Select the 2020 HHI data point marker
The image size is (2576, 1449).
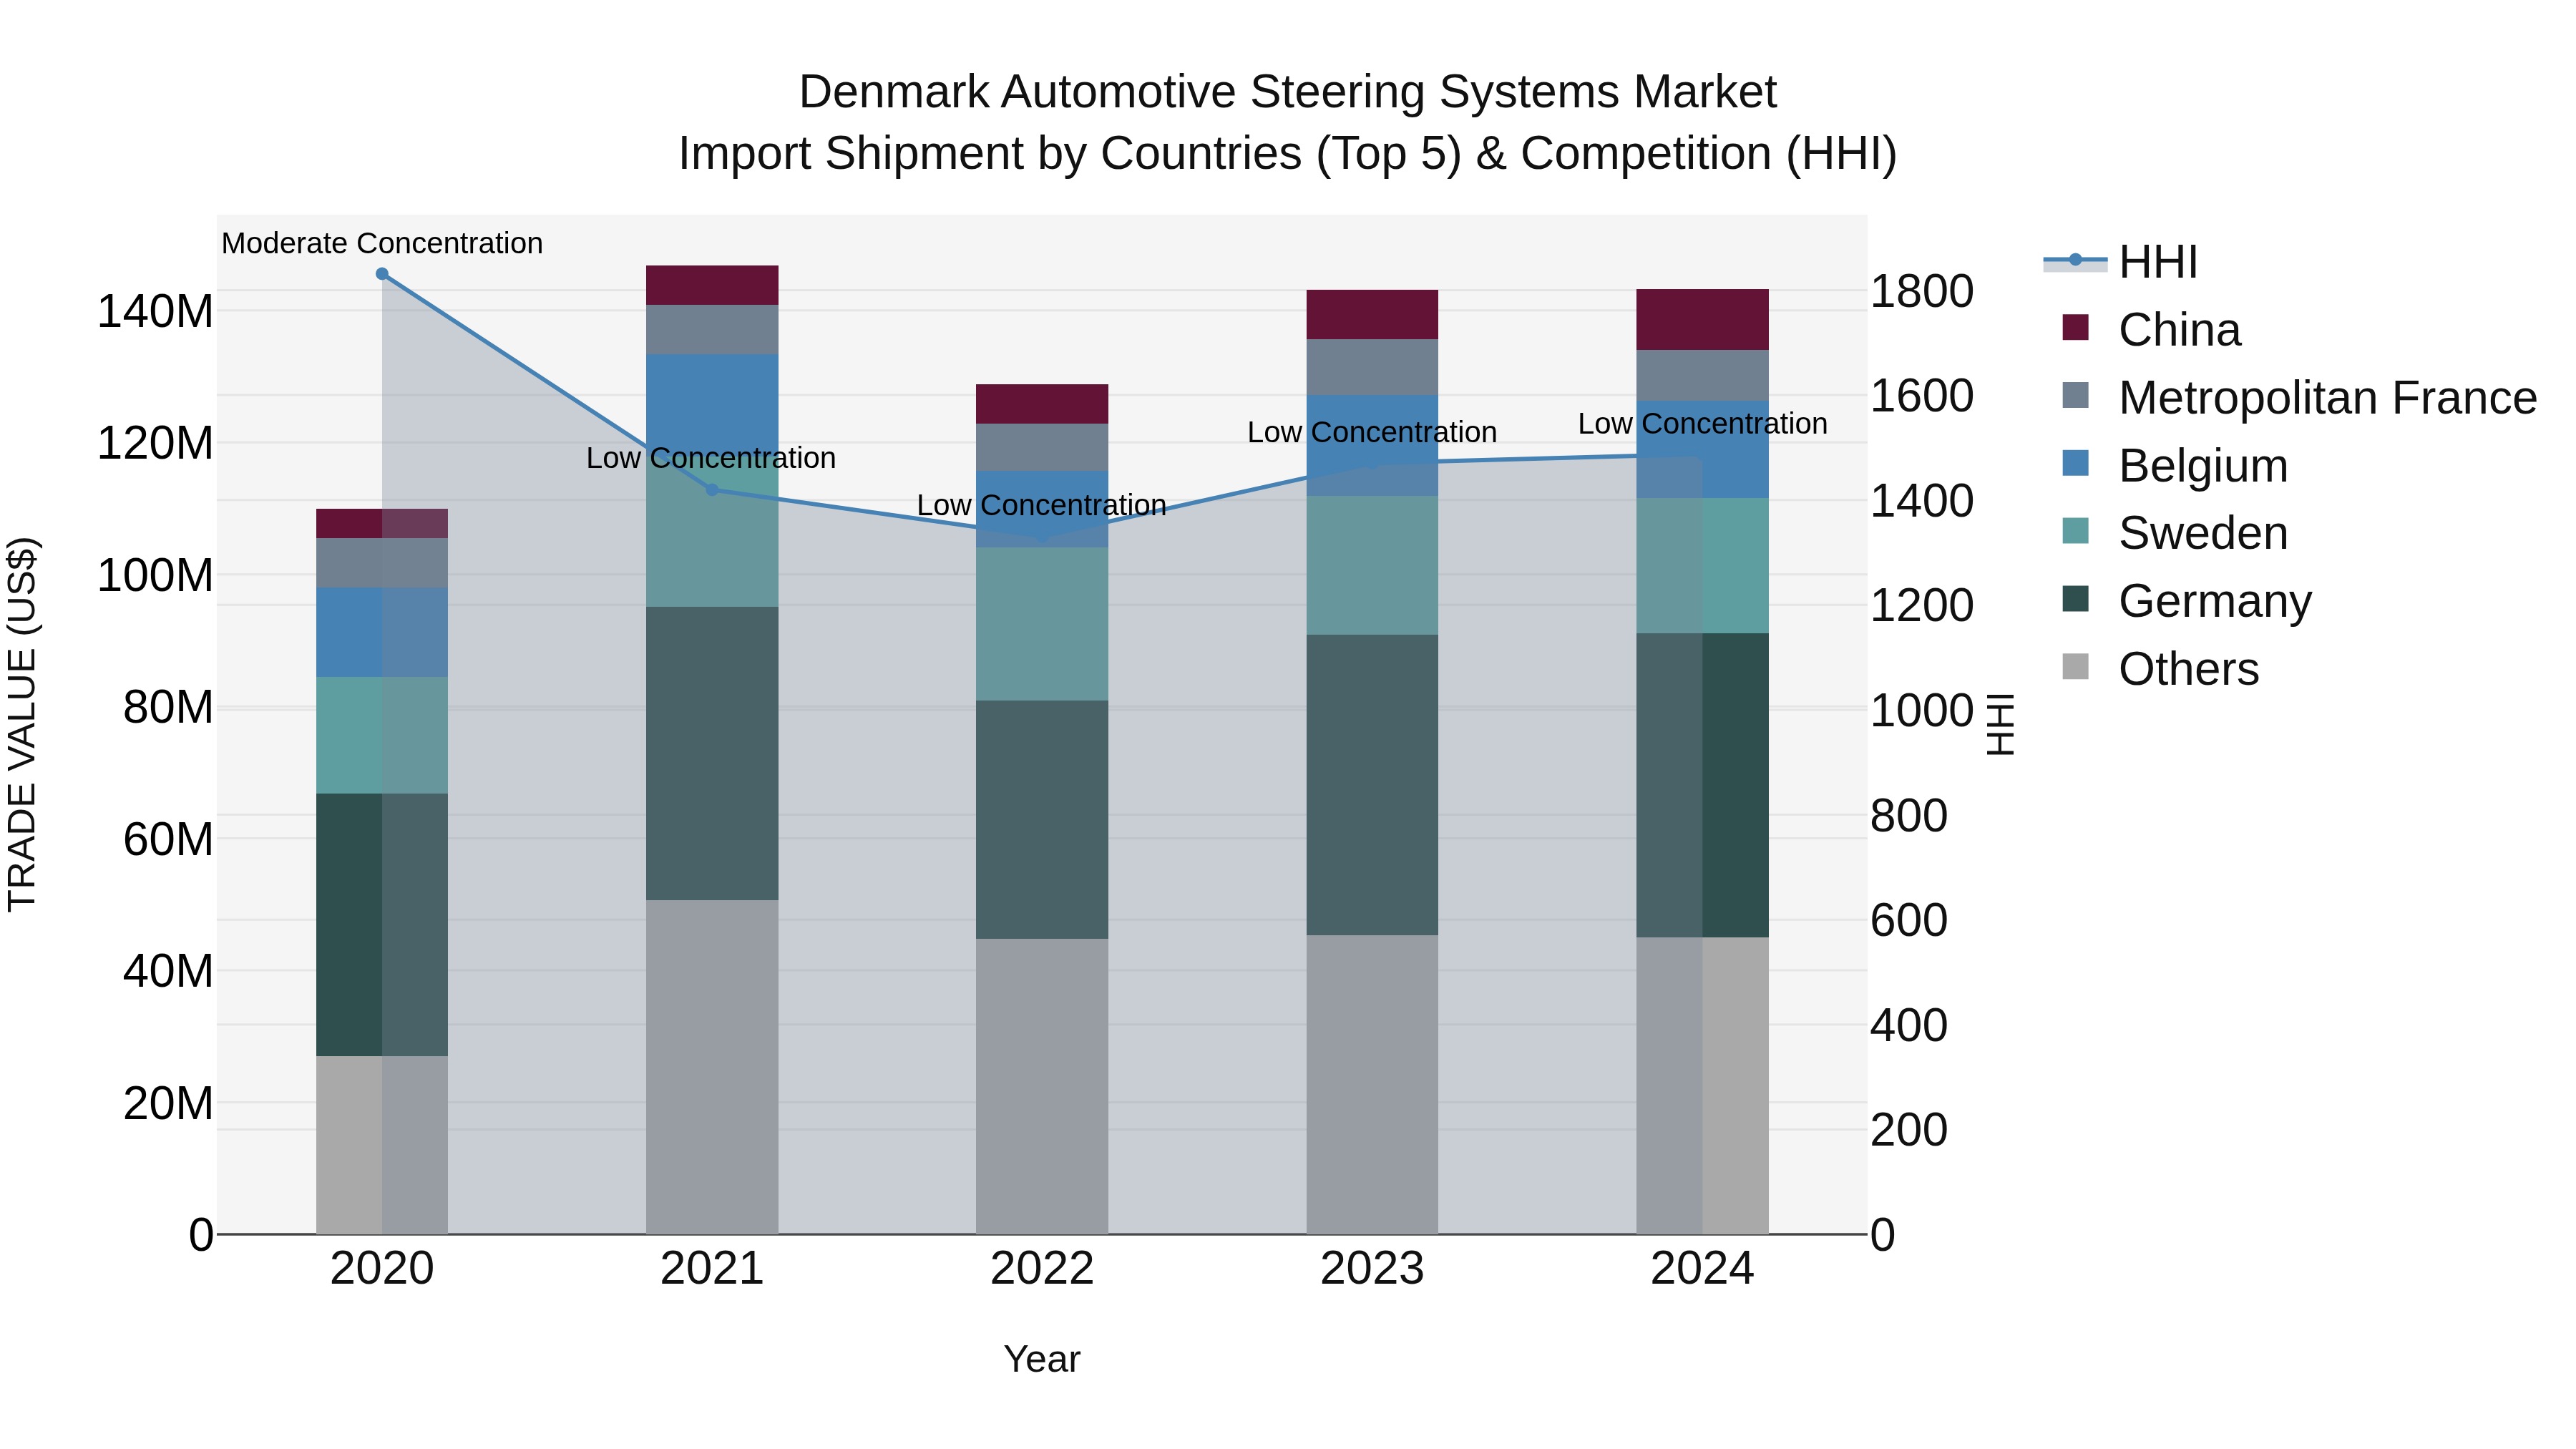[x=382, y=274]
